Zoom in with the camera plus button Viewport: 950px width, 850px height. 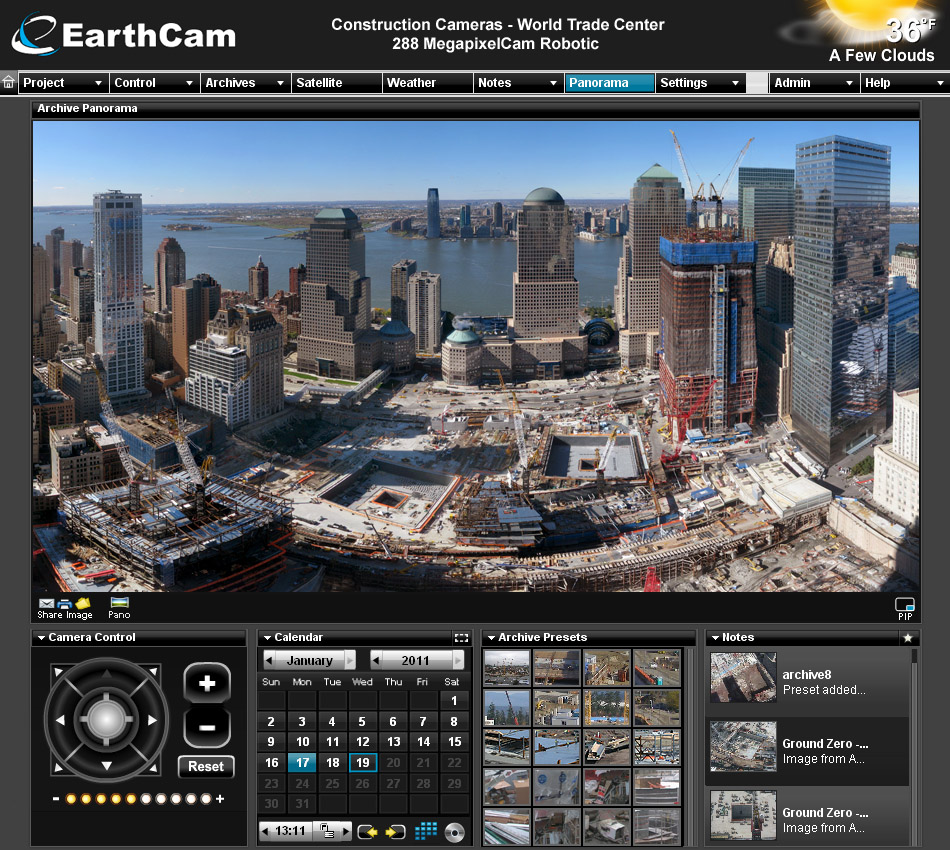pyautogui.click(x=207, y=683)
